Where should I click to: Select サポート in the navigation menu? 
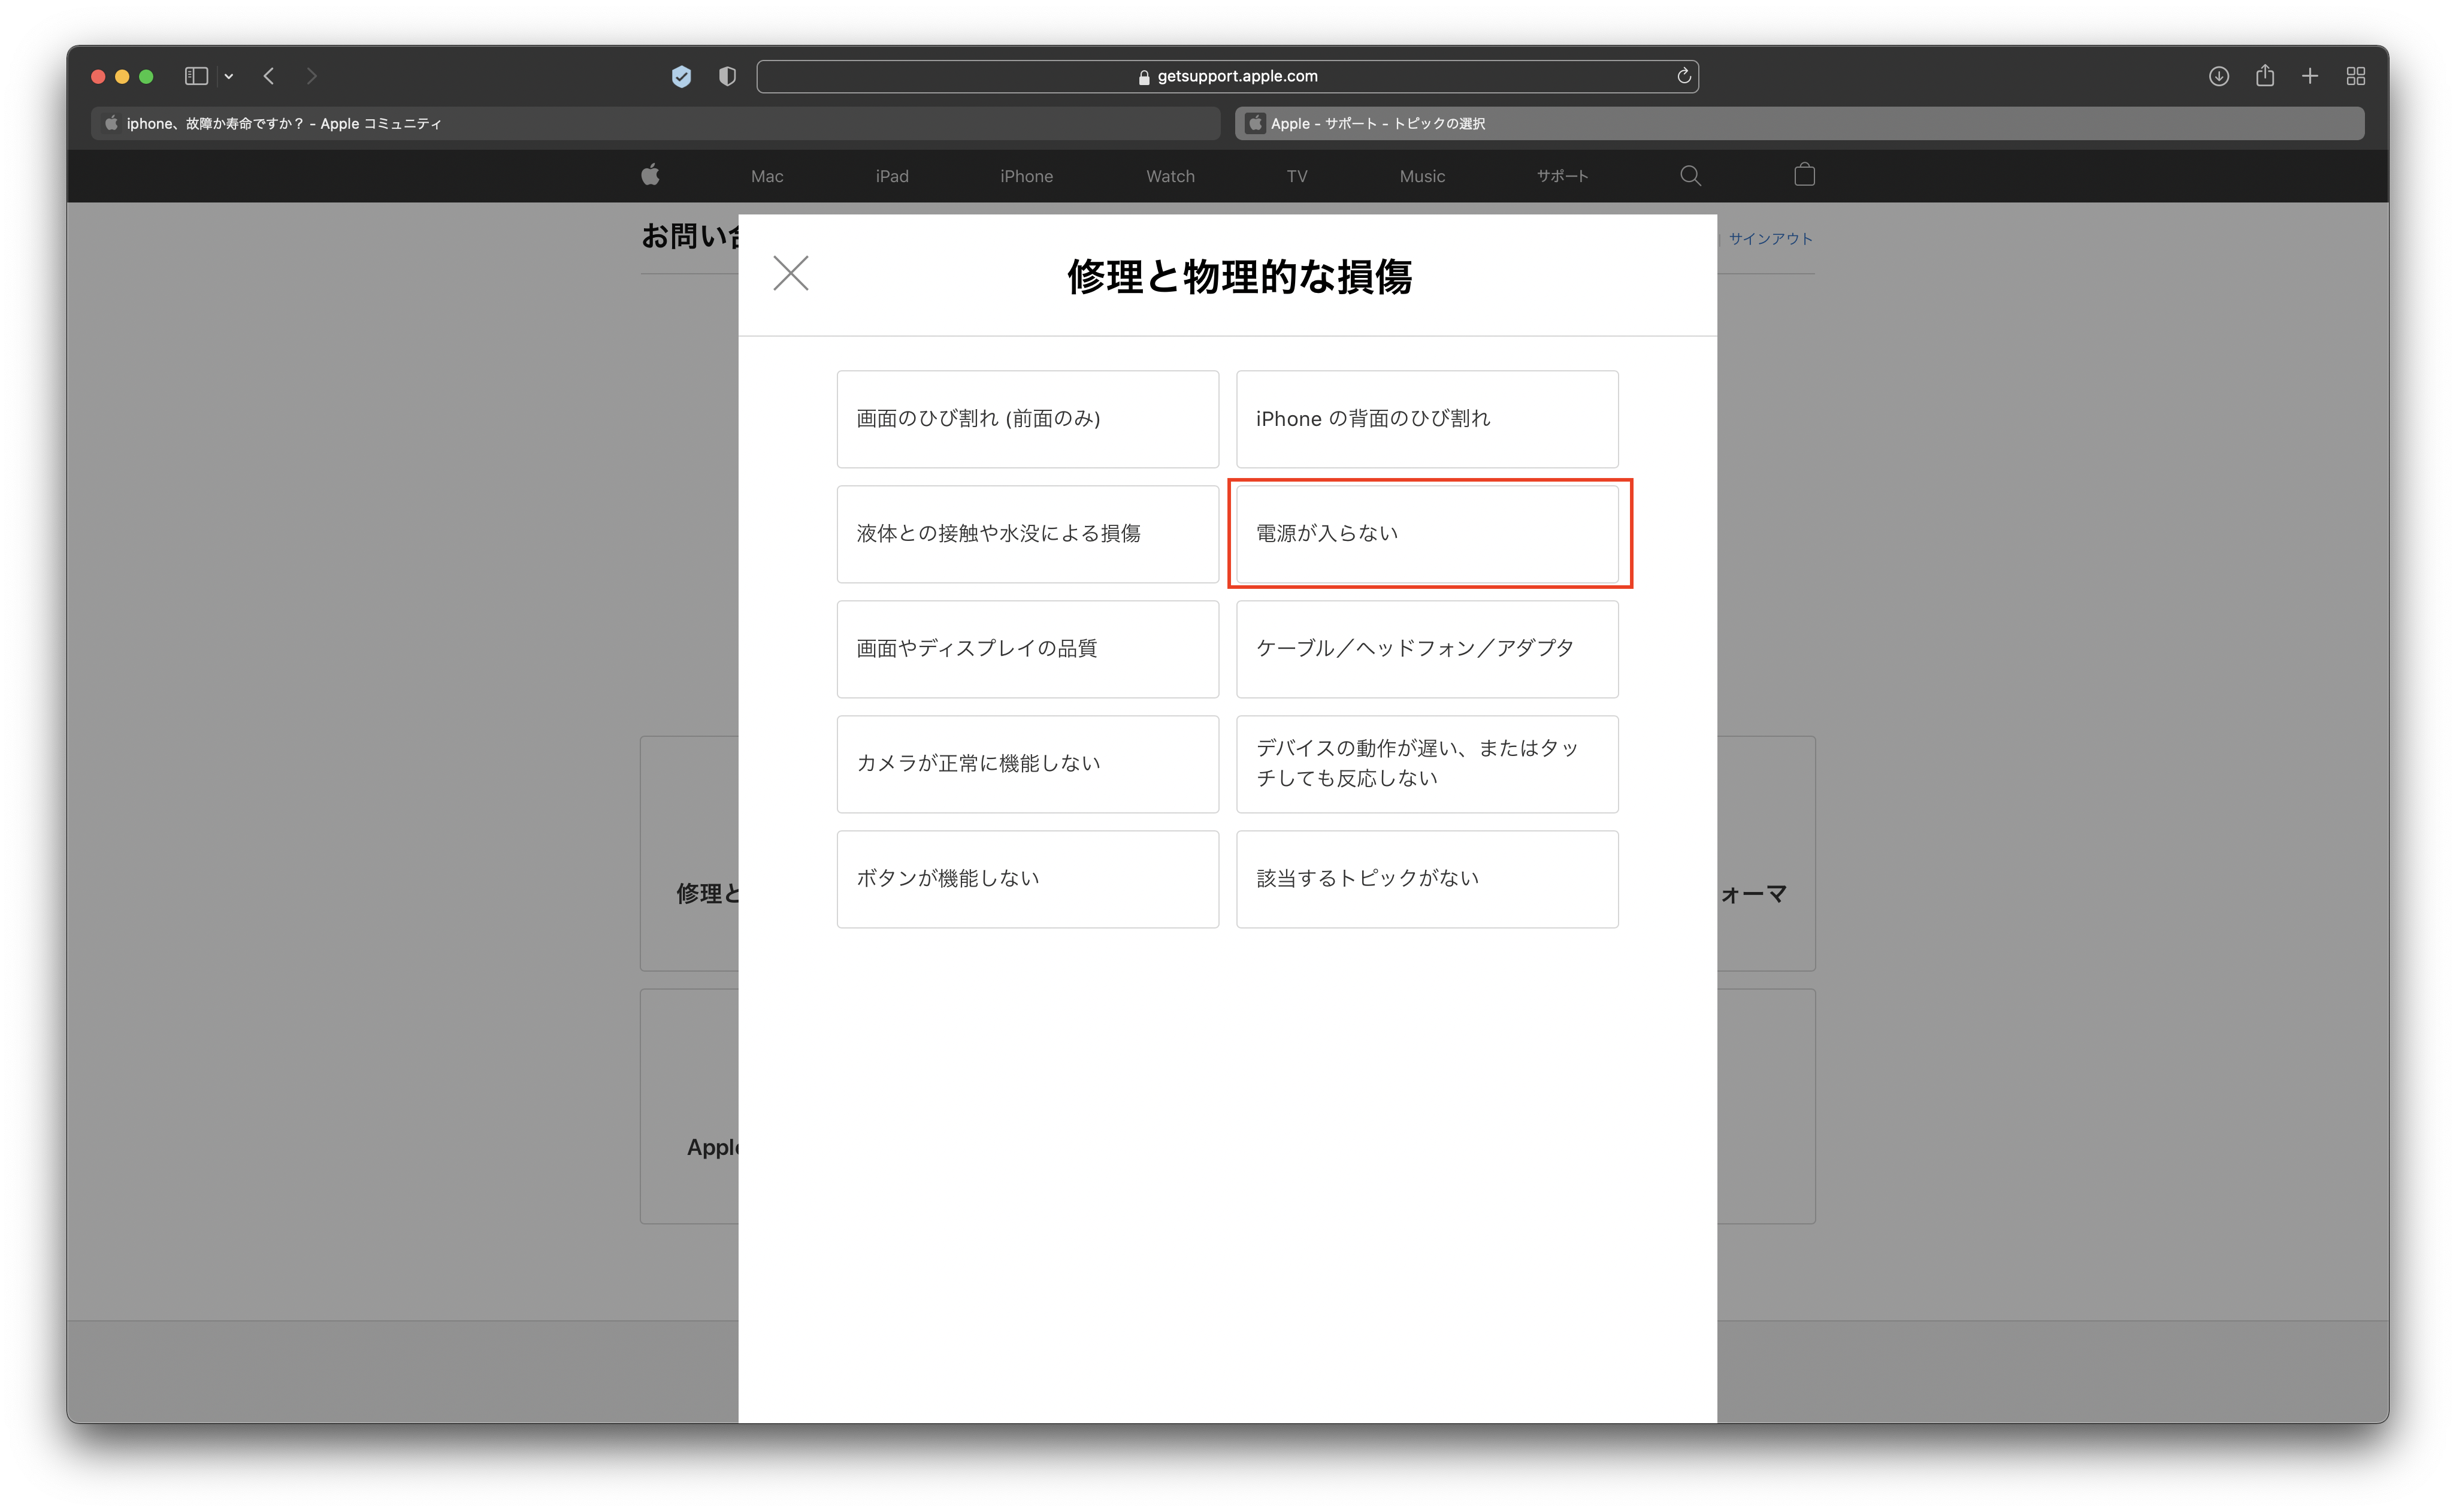point(1562,175)
